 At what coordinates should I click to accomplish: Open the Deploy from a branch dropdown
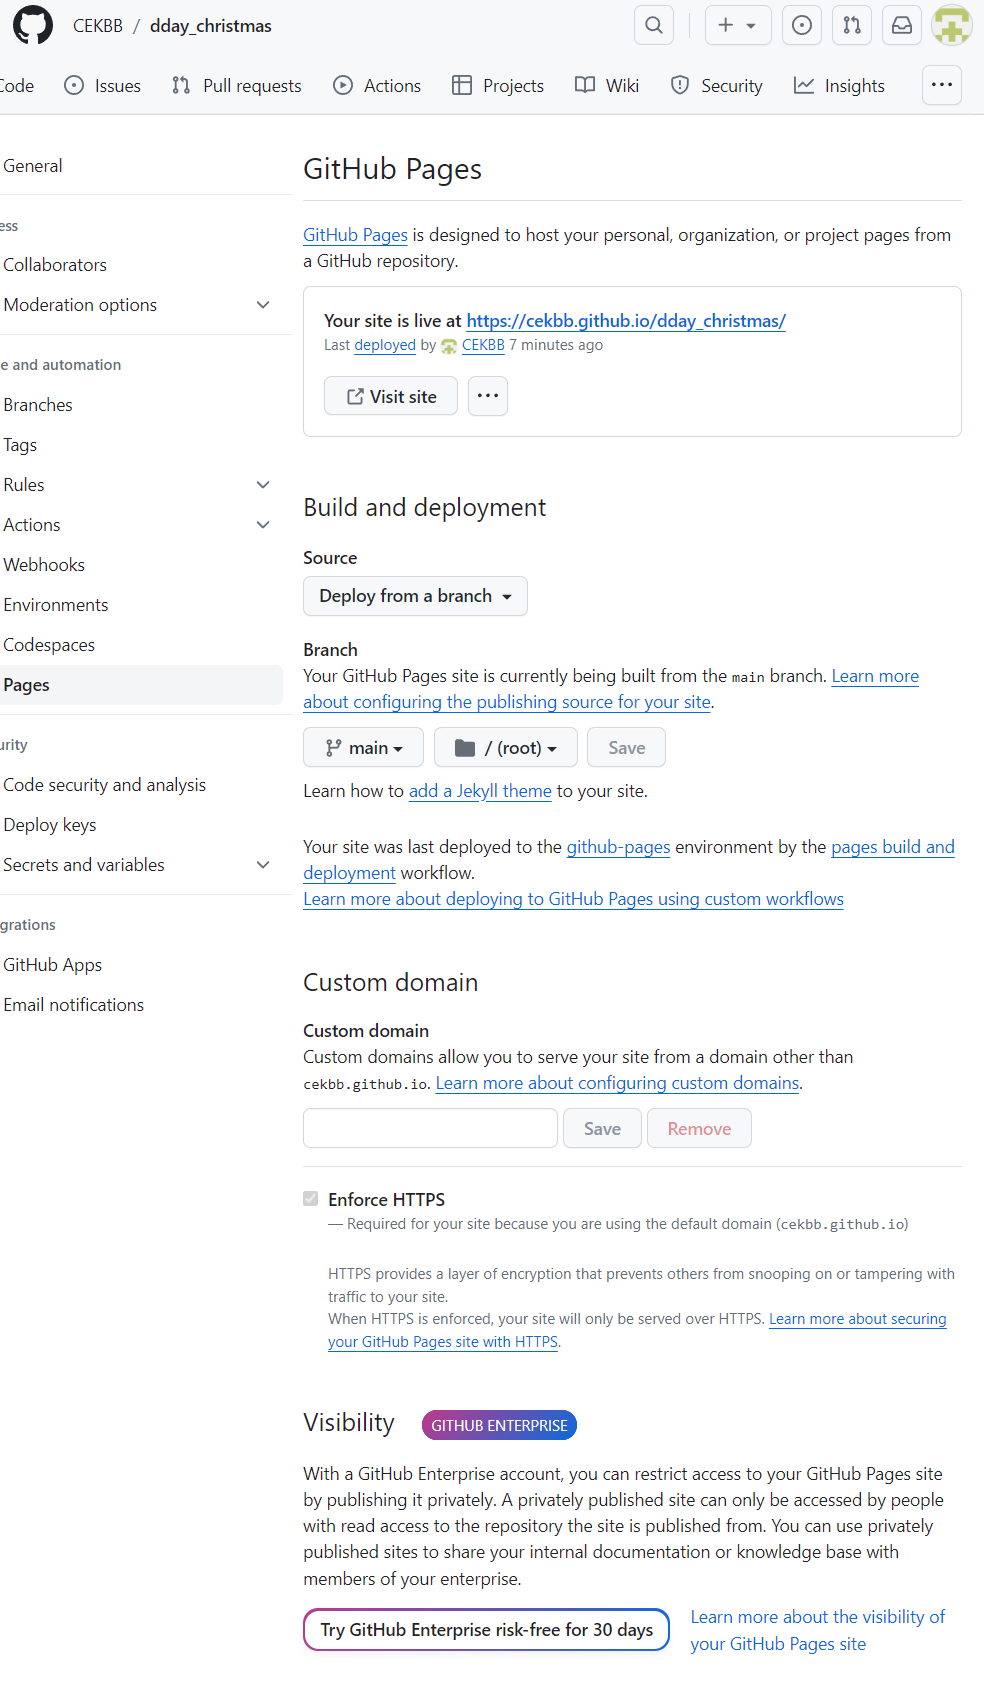point(415,596)
